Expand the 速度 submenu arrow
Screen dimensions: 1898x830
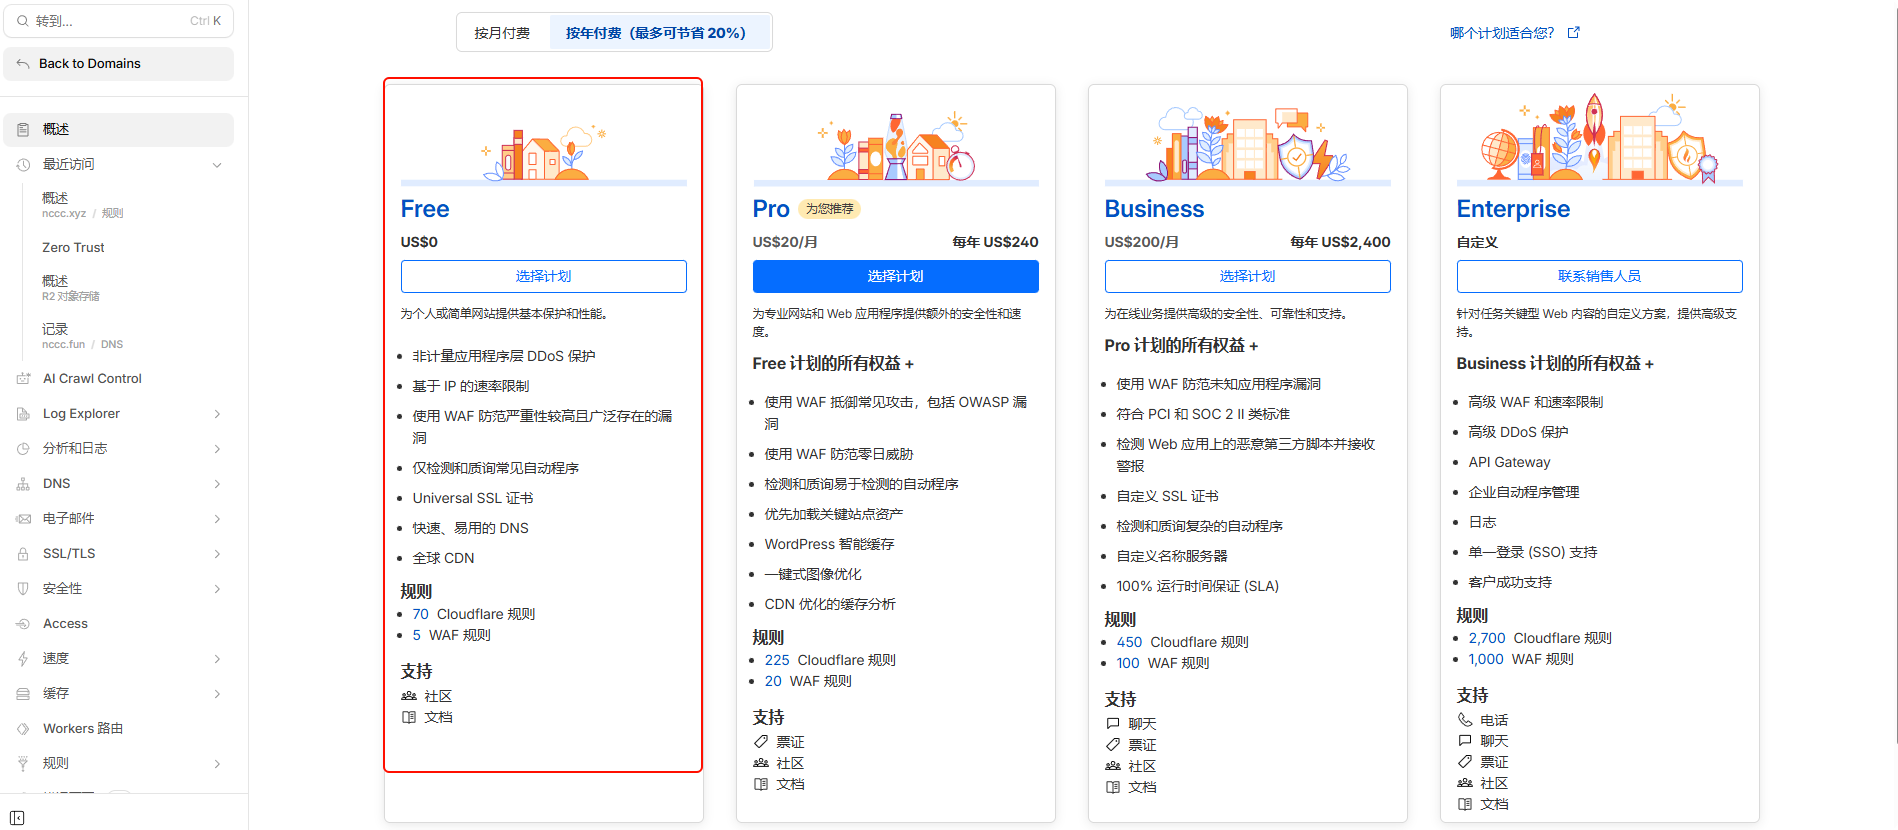pos(217,659)
